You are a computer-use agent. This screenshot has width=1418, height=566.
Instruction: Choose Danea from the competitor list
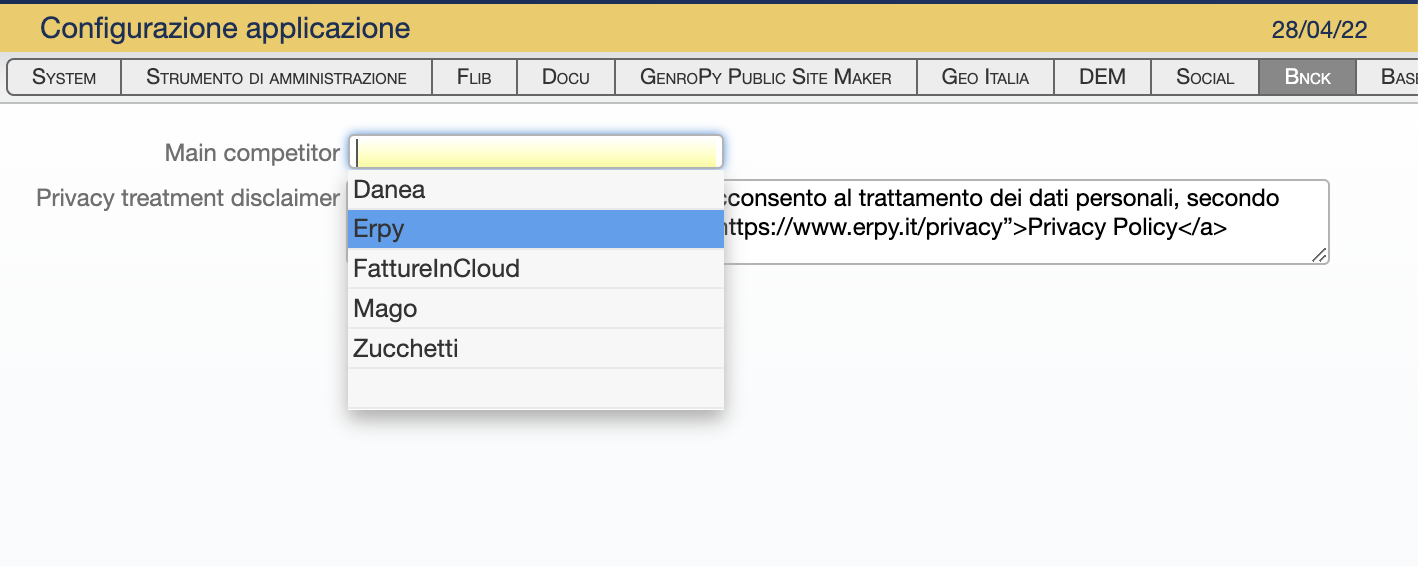click(535, 189)
